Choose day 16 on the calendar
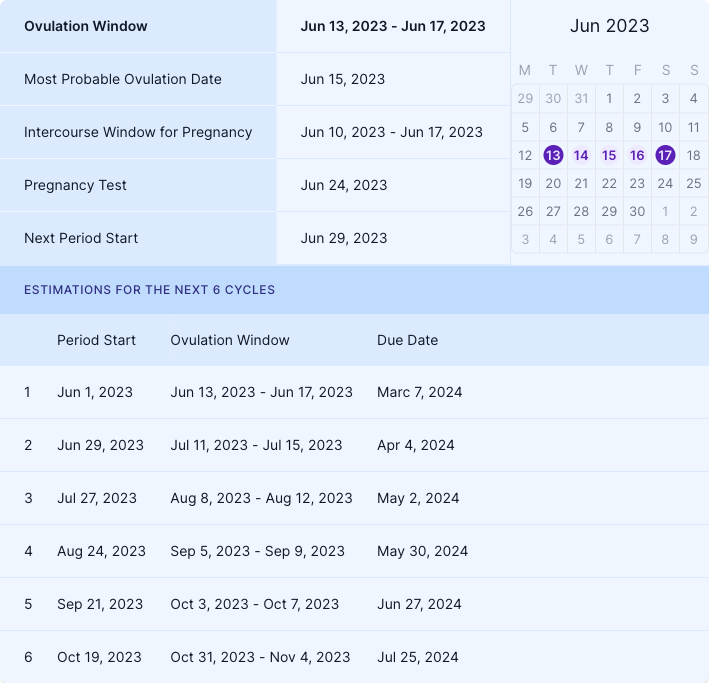709x683 pixels. click(637, 155)
